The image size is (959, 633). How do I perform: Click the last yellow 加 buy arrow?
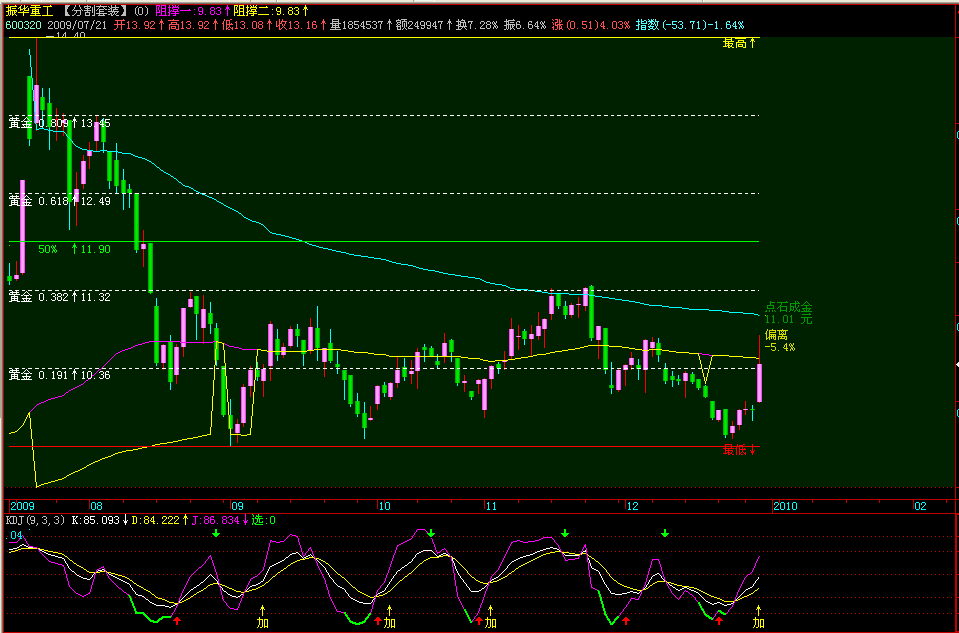tap(758, 618)
